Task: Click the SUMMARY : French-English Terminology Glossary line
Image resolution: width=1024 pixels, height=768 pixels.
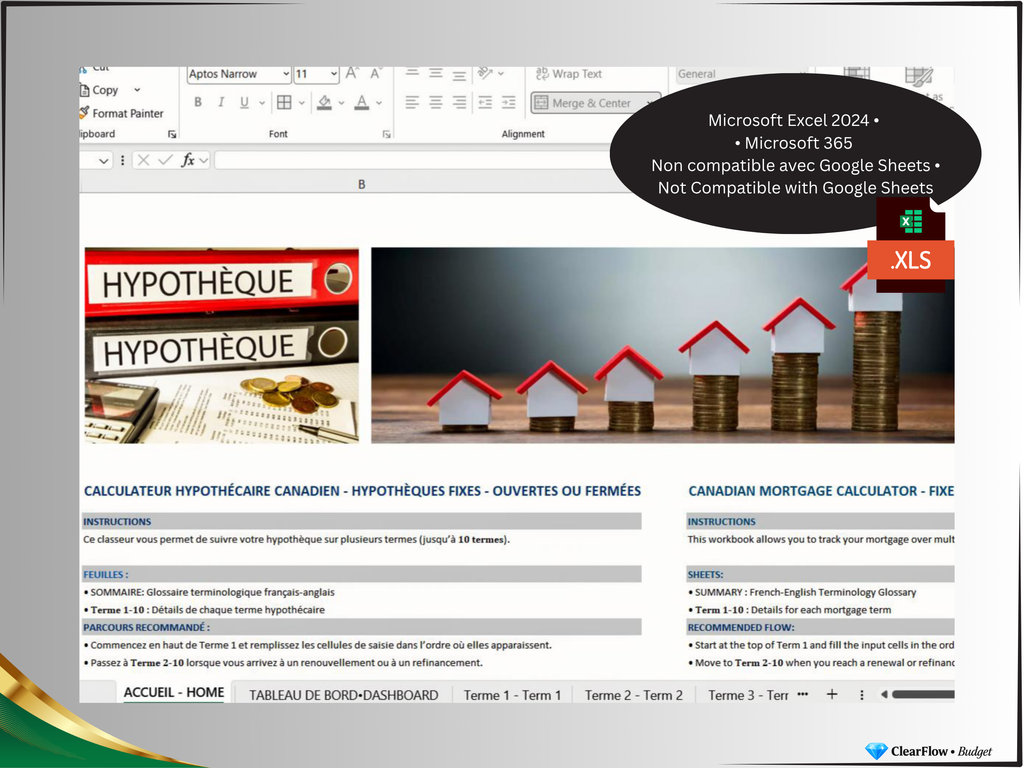Action: pyautogui.click(x=802, y=592)
